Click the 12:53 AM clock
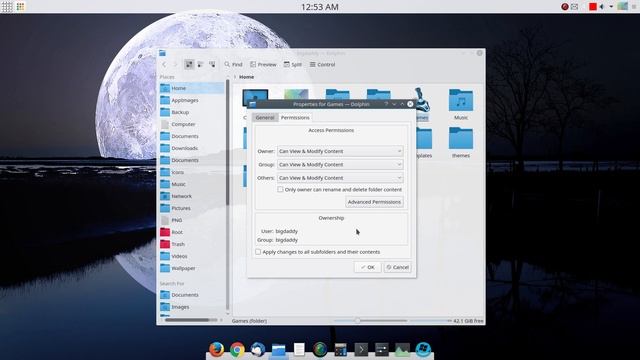This screenshot has height=360, width=640. [x=320, y=7]
